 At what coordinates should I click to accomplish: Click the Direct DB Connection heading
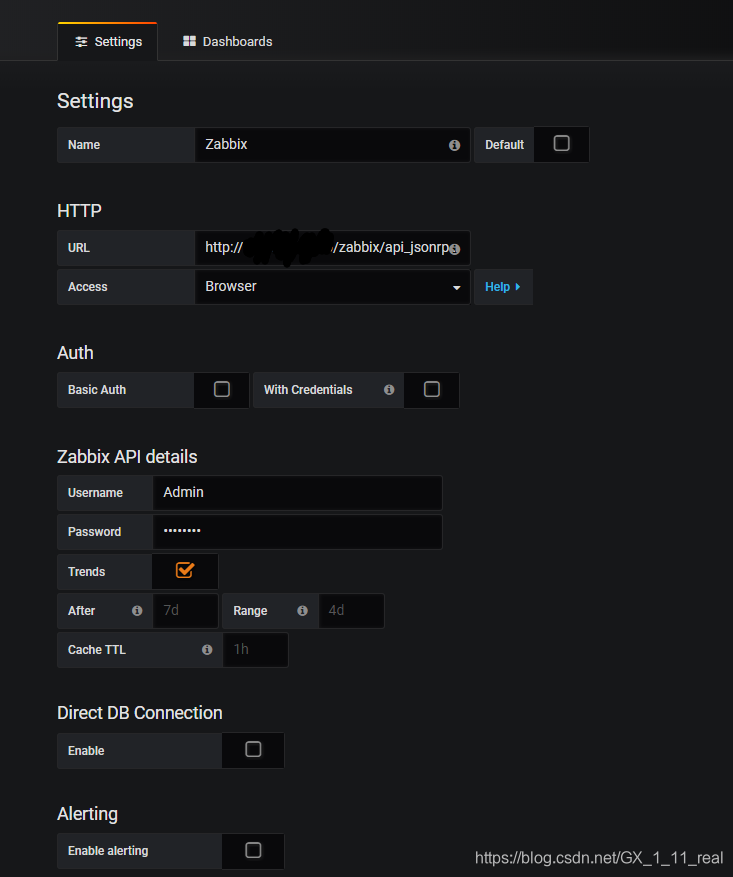[x=140, y=713]
